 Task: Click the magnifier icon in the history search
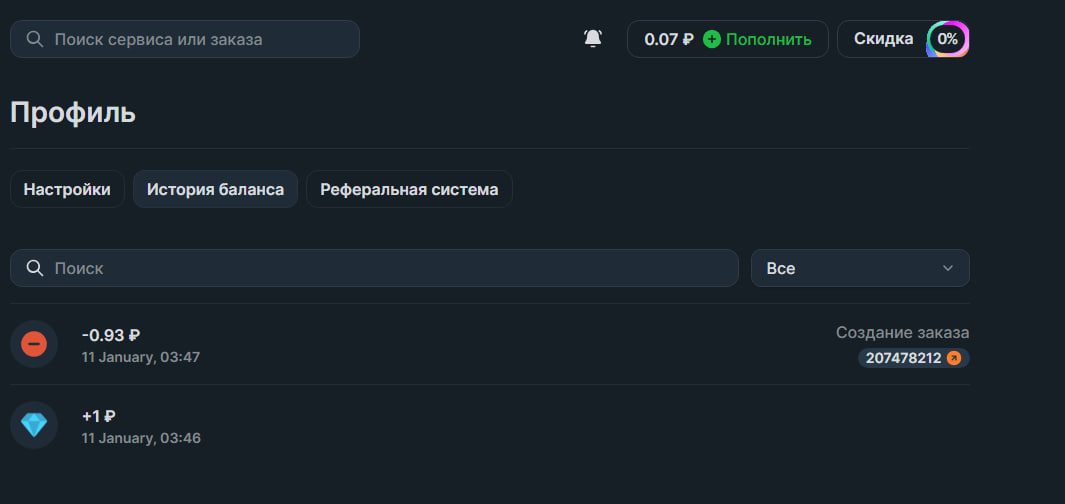point(35,268)
